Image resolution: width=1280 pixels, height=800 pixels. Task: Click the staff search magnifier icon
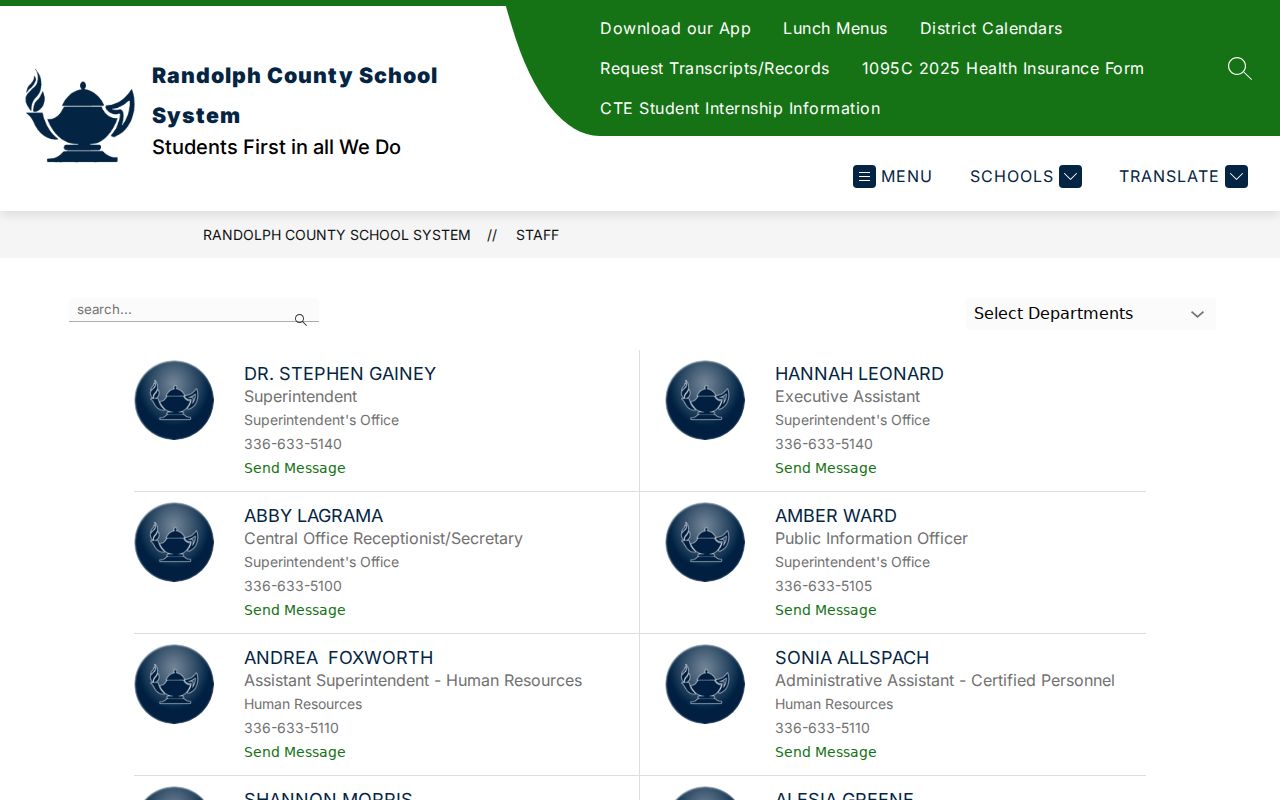(x=300, y=320)
